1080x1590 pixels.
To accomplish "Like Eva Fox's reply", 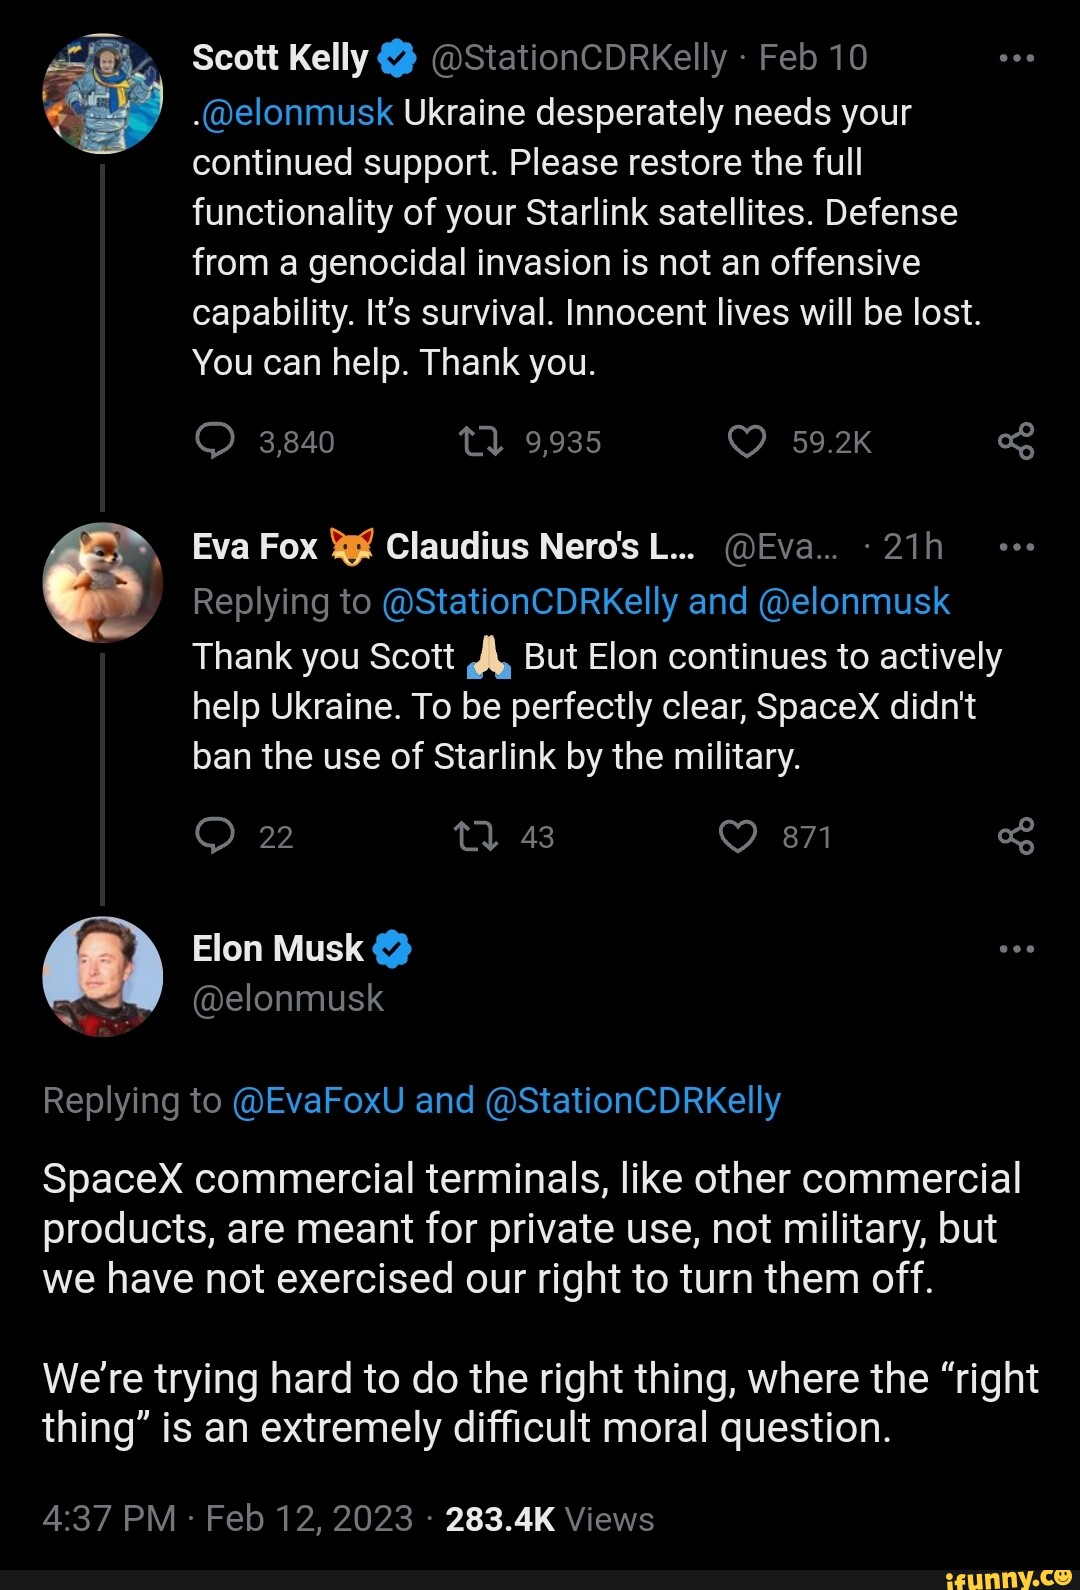I will click(x=738, y=836).
